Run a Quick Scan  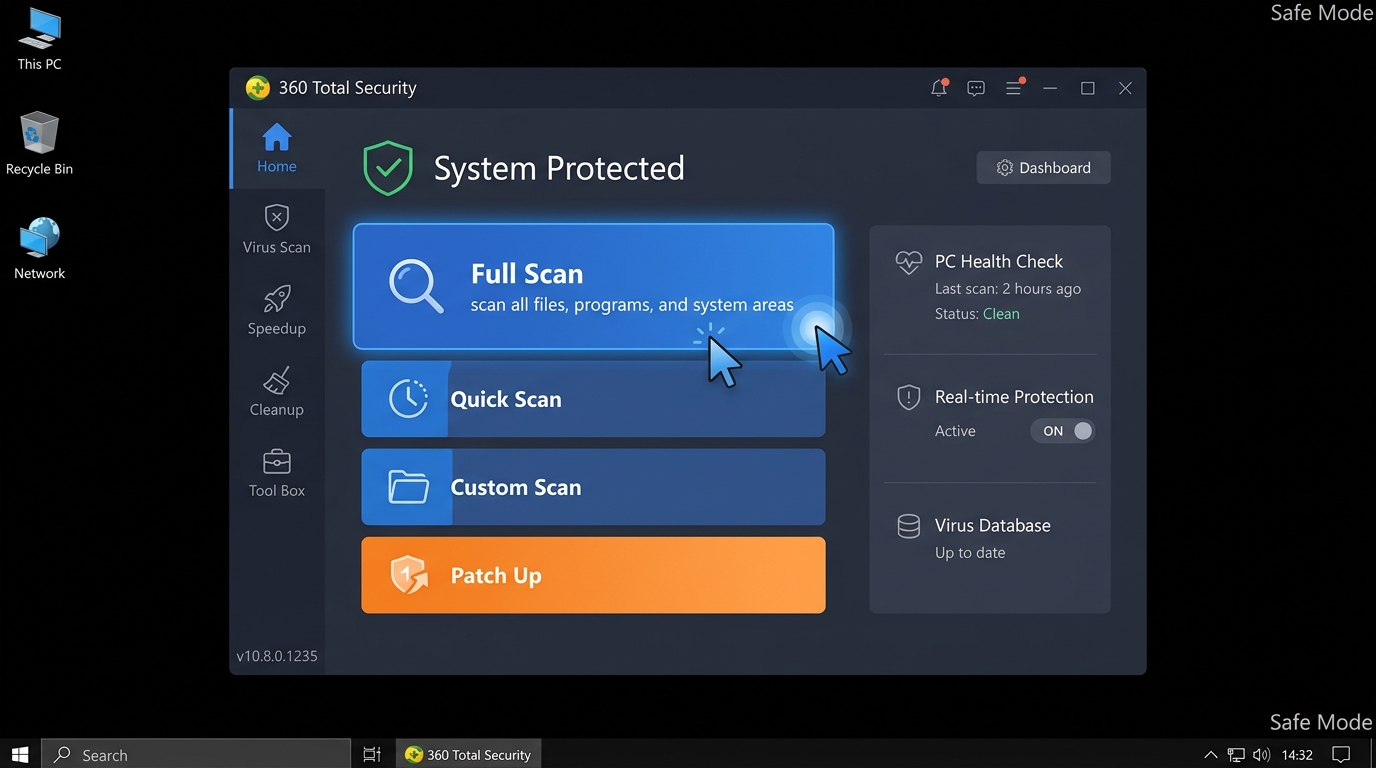593,398
